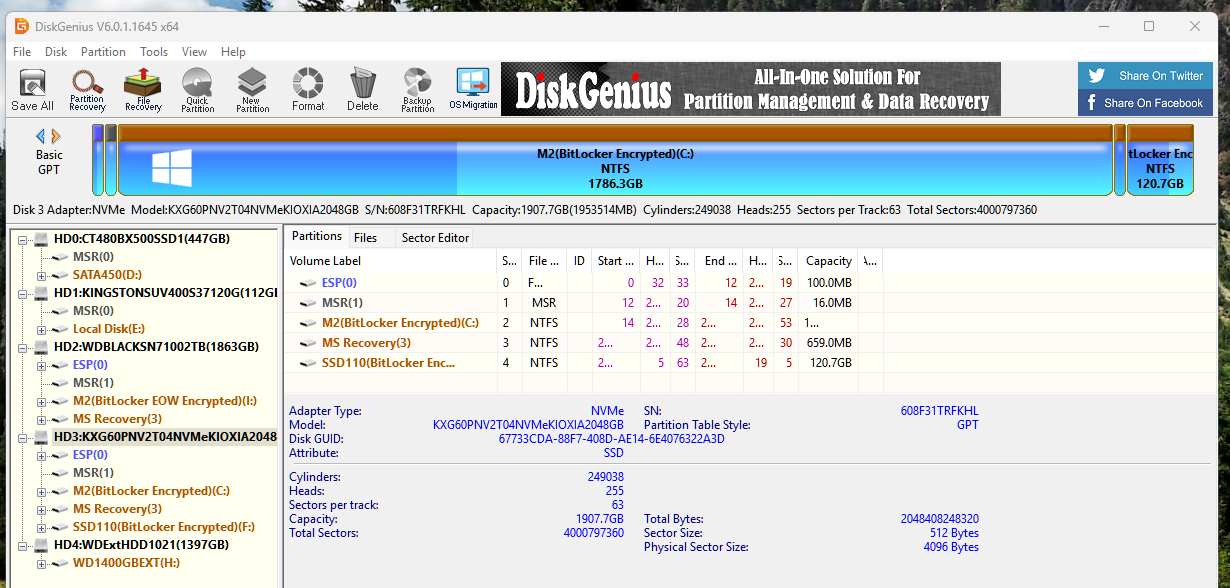Expand the Local Disk(E:) tree node

(x=41, y=329)
